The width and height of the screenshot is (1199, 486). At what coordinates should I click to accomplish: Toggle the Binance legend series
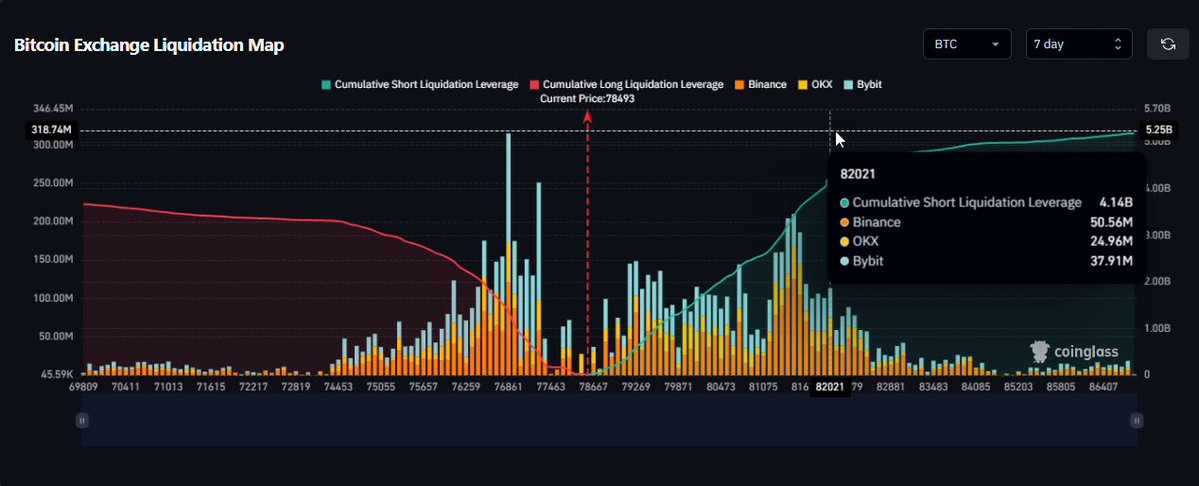pos(760,85)
